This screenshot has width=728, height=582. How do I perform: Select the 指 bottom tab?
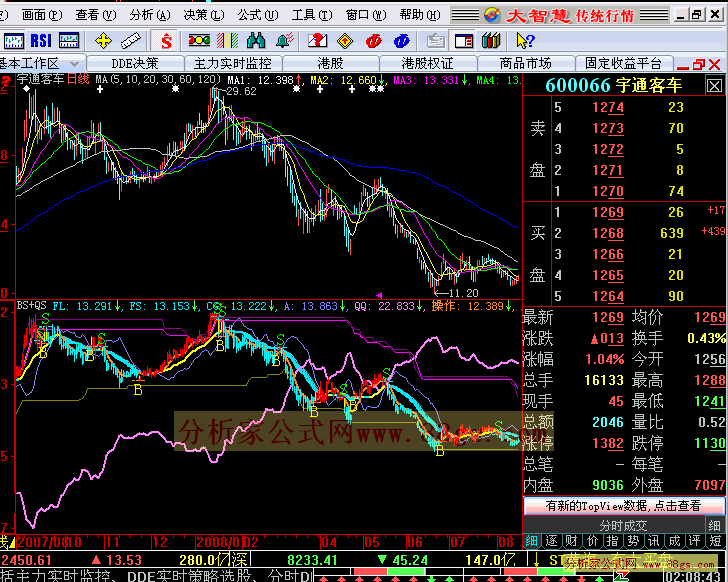point(612,541)
